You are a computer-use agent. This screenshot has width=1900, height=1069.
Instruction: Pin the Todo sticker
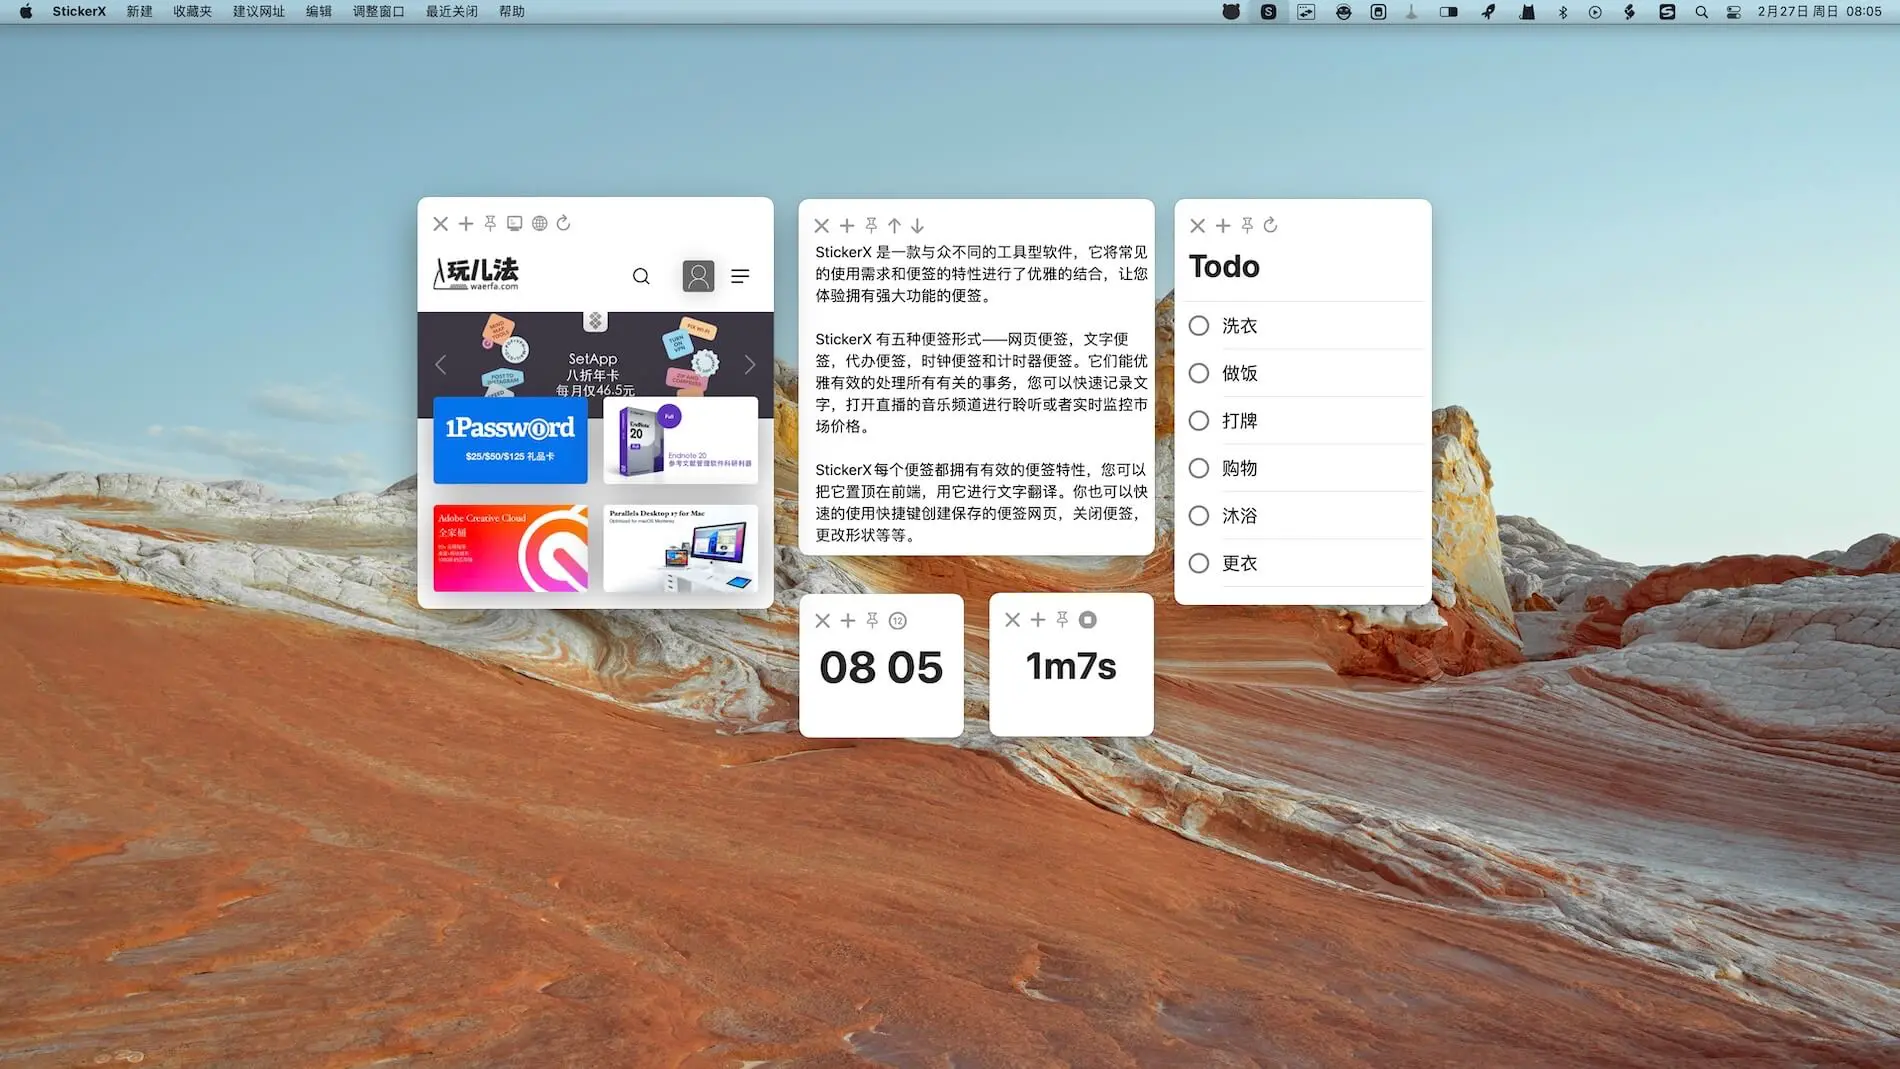coord(1247,225)
